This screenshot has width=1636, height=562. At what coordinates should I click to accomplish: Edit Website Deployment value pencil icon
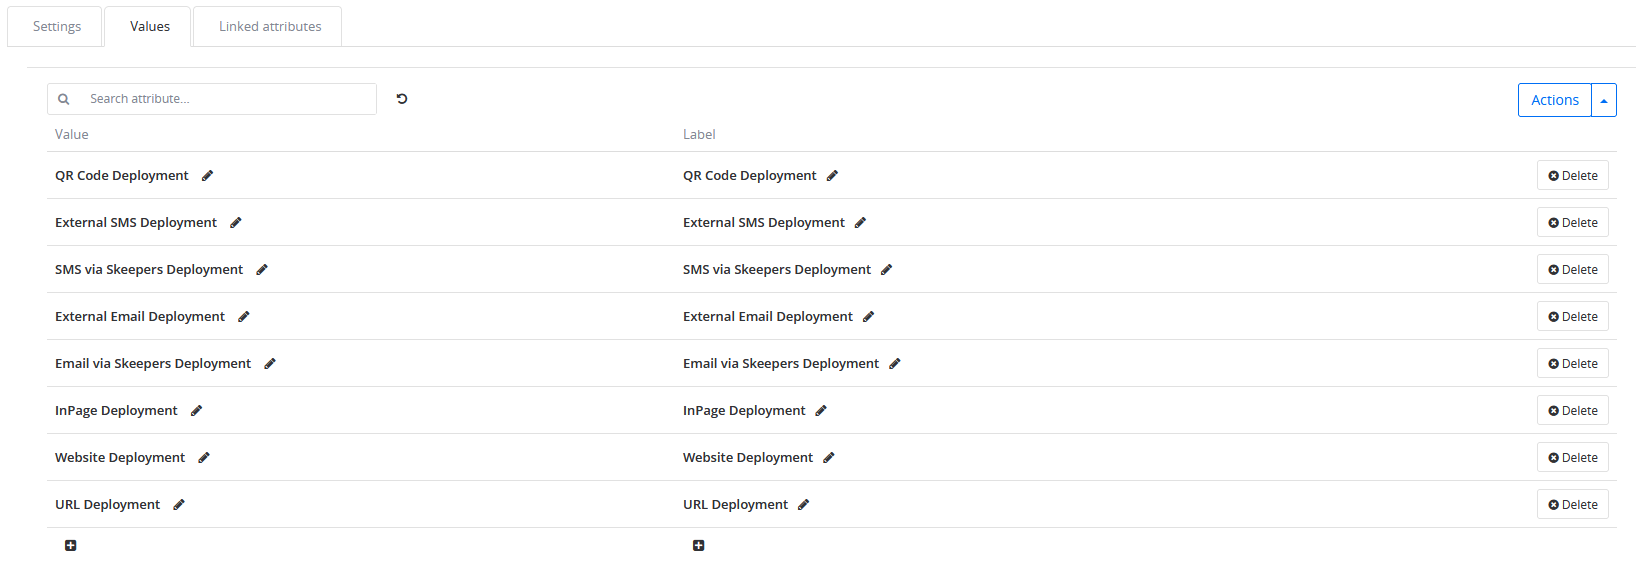point(204,458)
